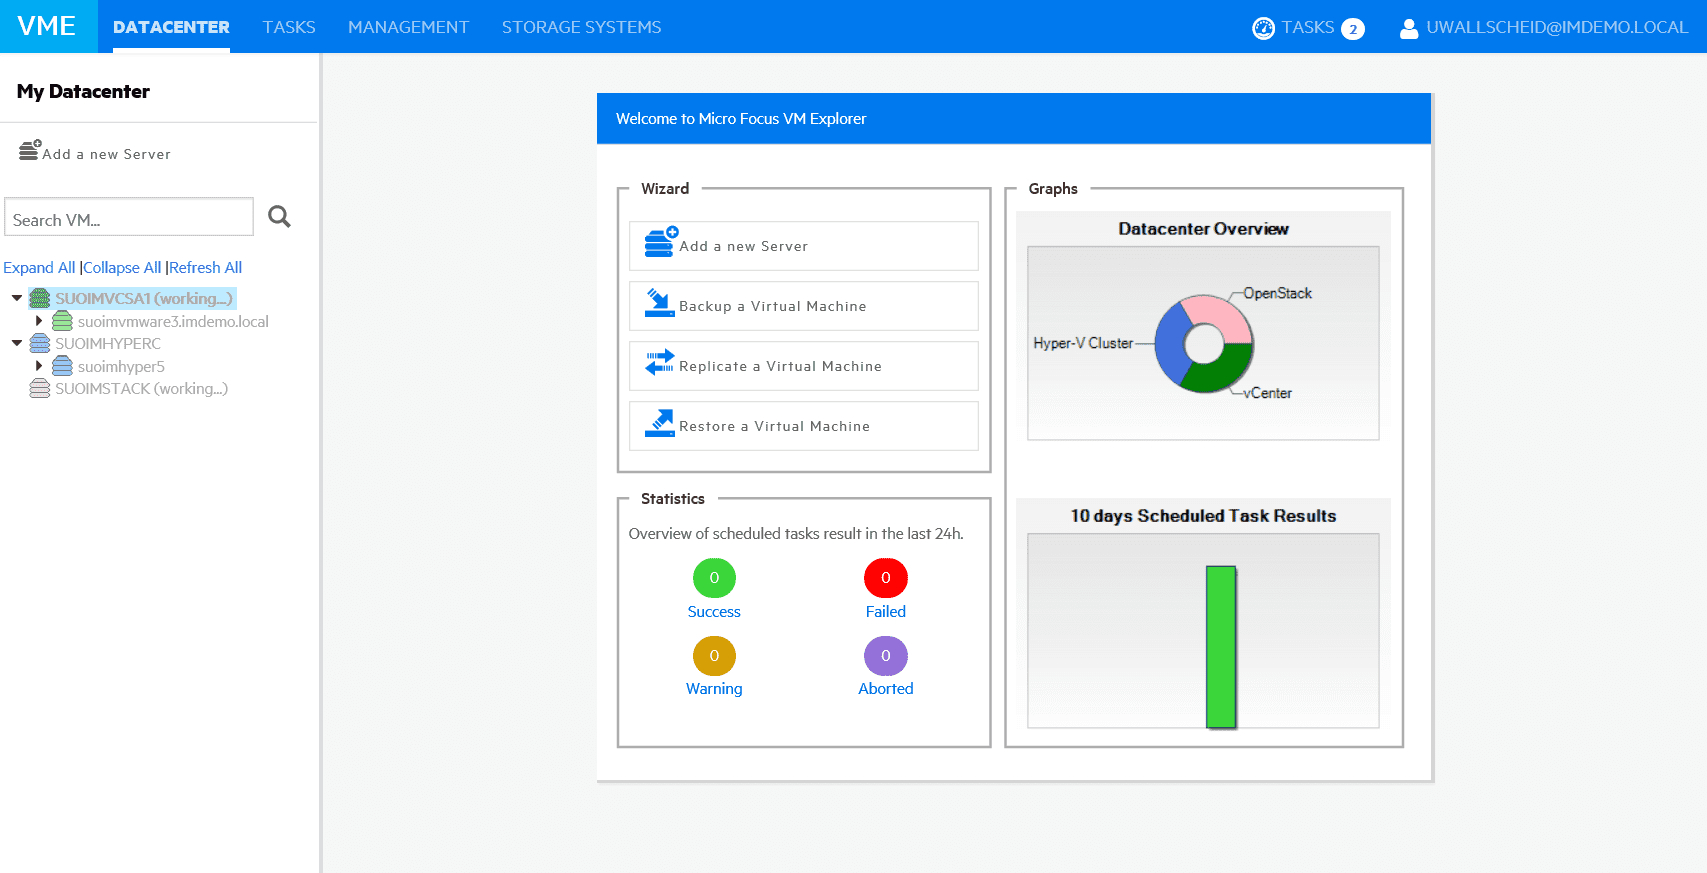The height and width of the screenshot is (873, 1707).
Task: Click the suoimvmware3 host icon
Action: pyautogui.click(x=62, y=321)
